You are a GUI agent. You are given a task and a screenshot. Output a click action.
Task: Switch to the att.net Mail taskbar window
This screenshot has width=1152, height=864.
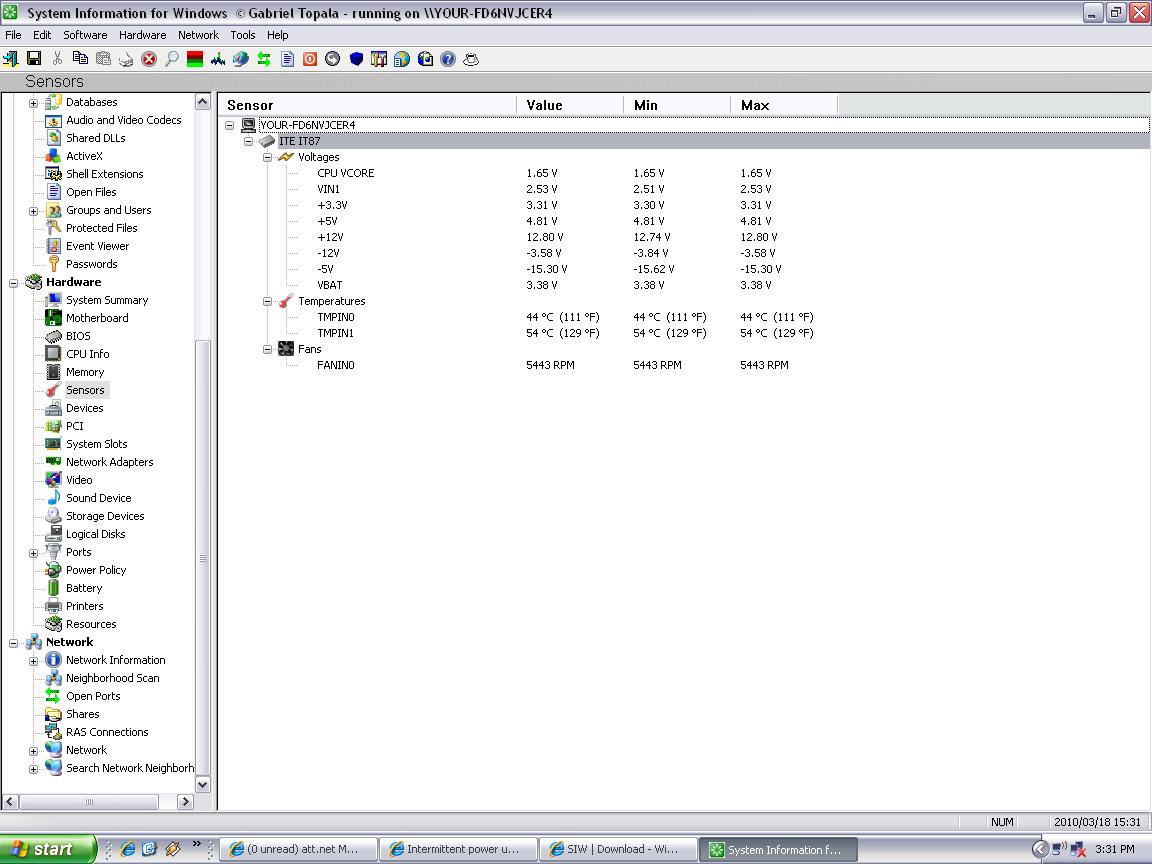pyautogui.click(x=299, y=849)
